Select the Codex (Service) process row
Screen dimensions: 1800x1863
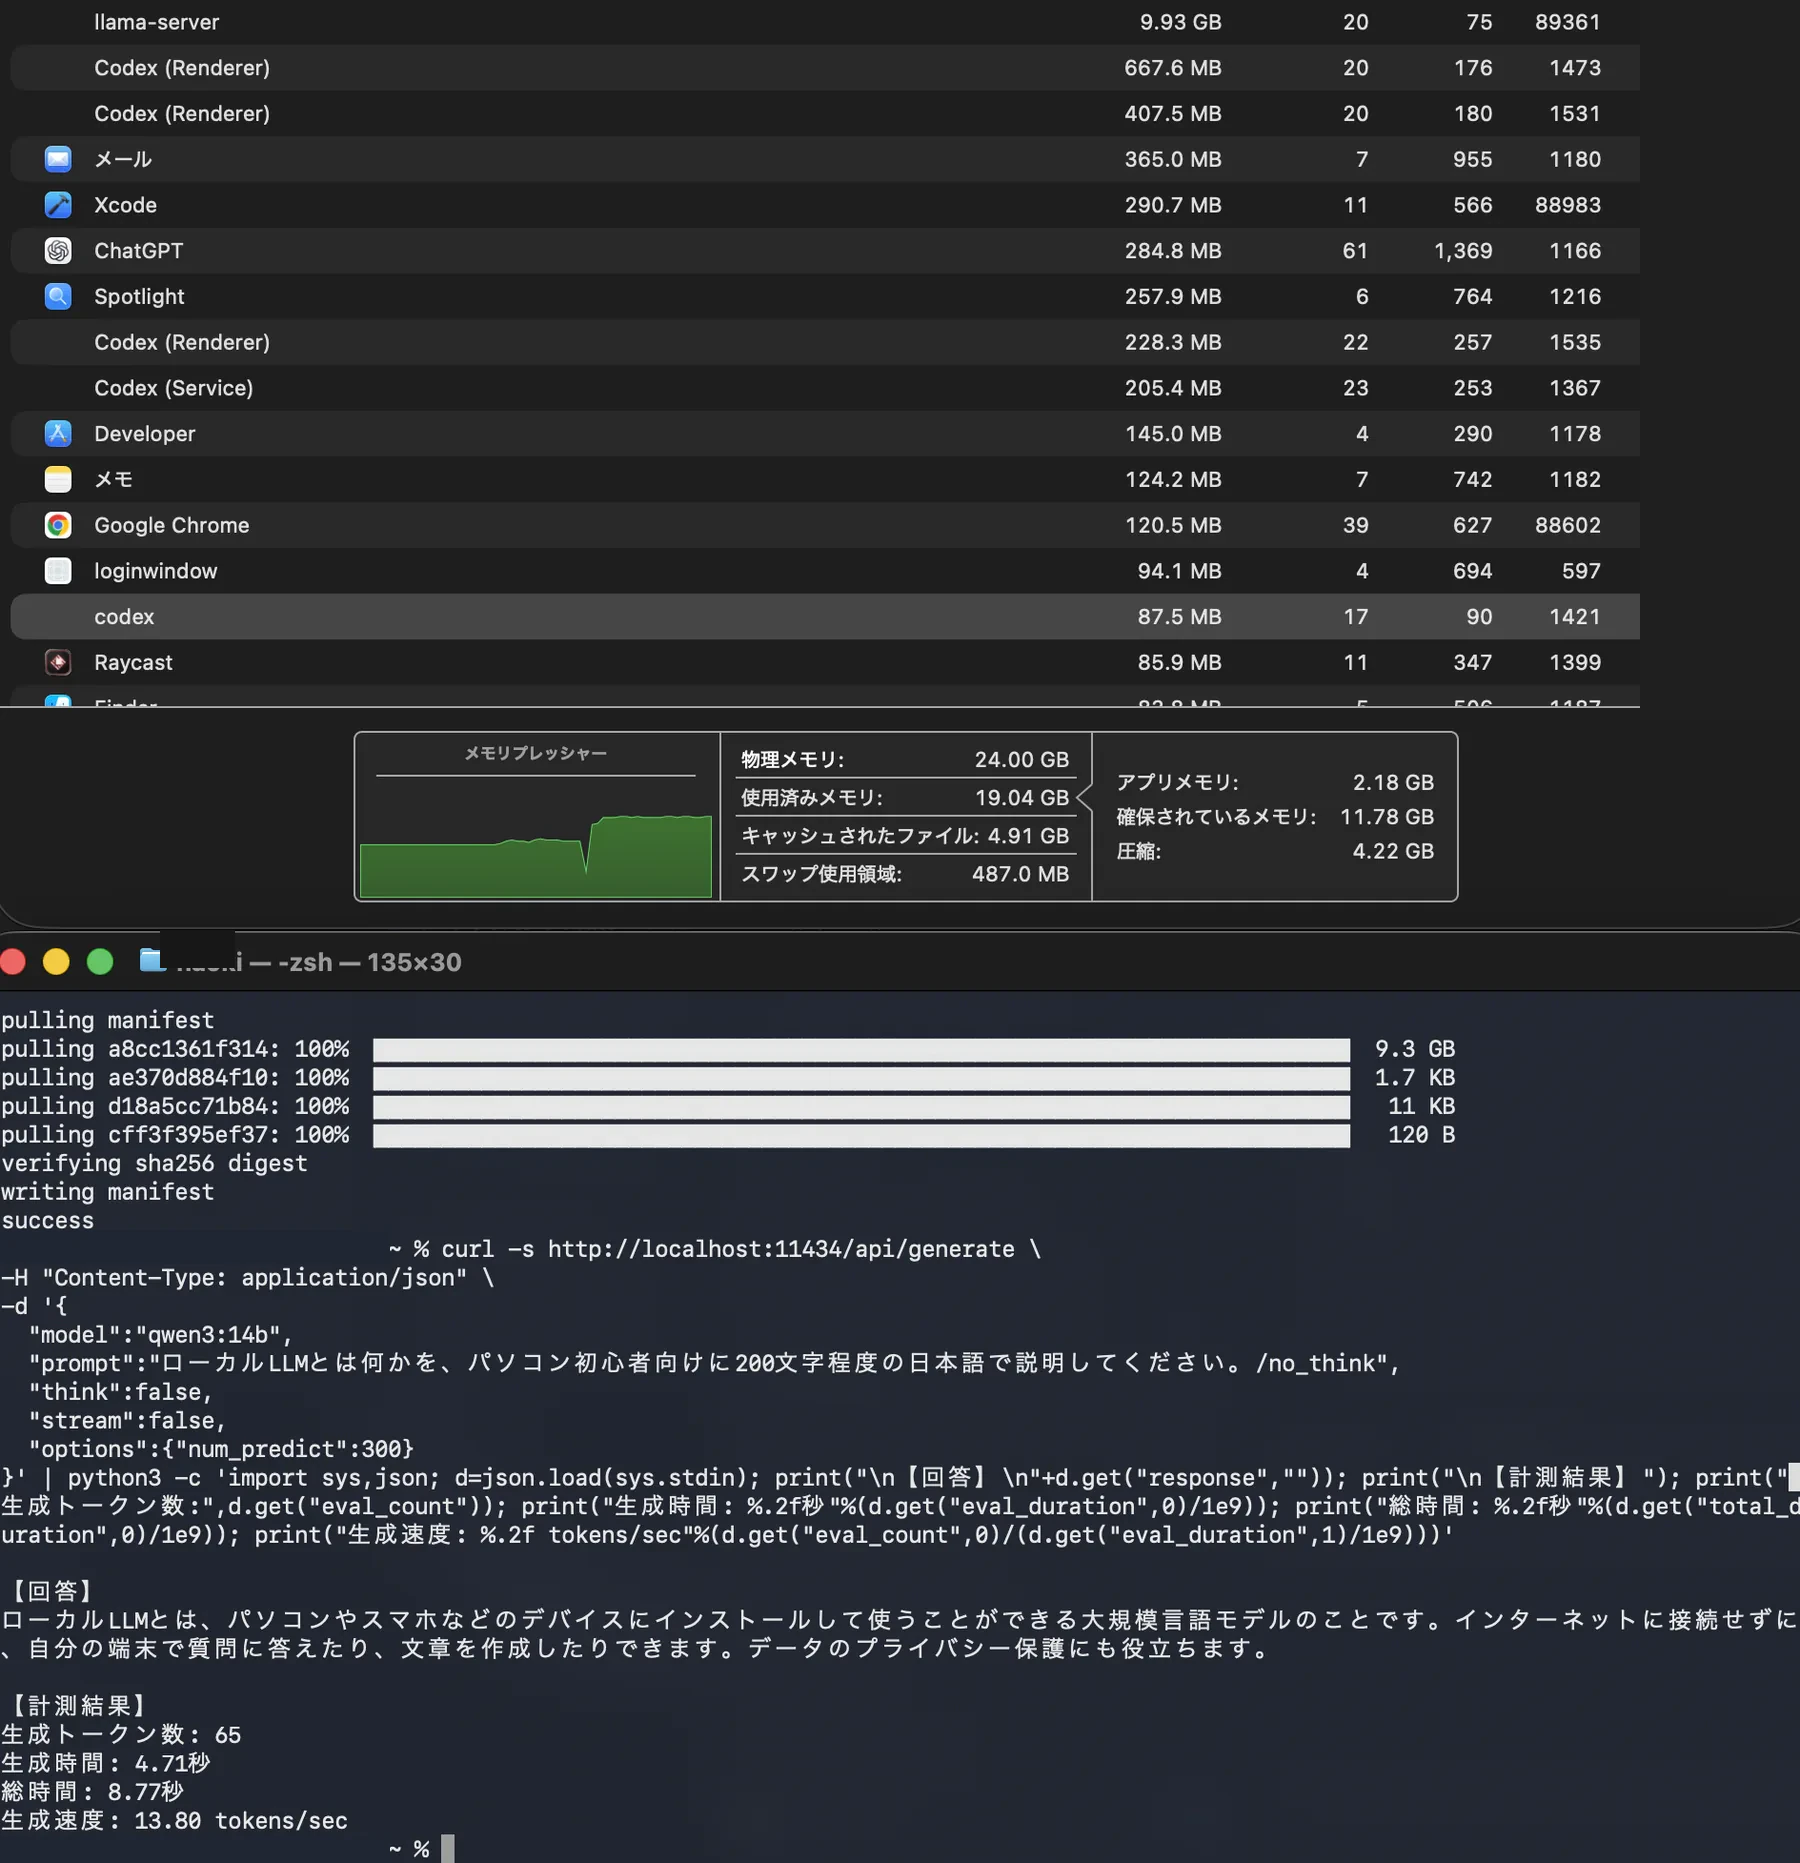[825, 388]
